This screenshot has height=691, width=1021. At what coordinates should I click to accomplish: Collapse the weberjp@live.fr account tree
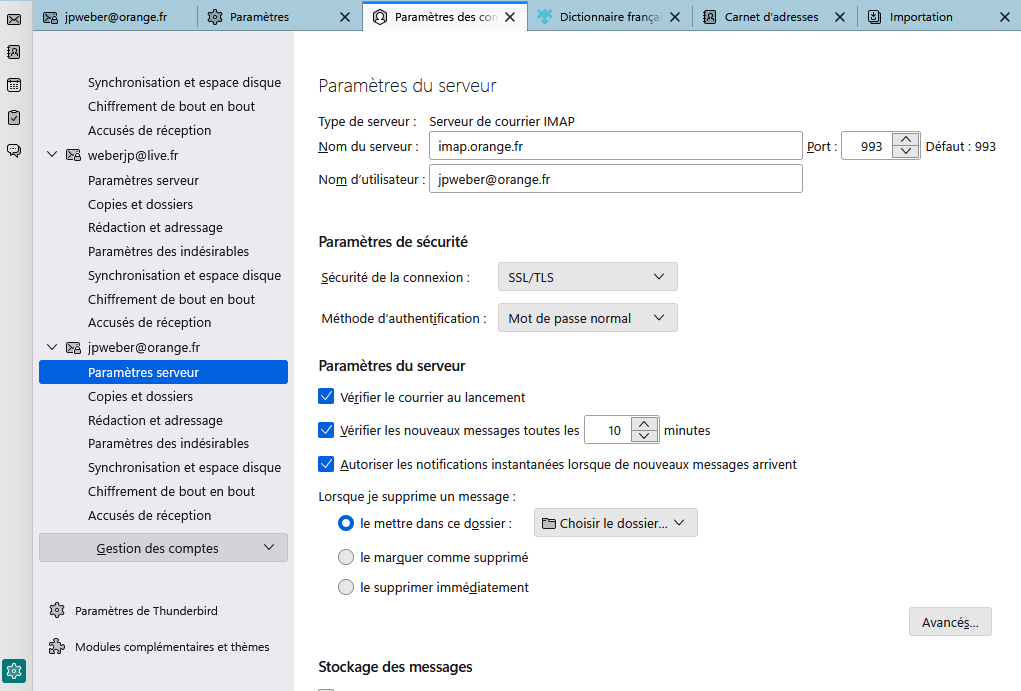(x=52, y=155)
